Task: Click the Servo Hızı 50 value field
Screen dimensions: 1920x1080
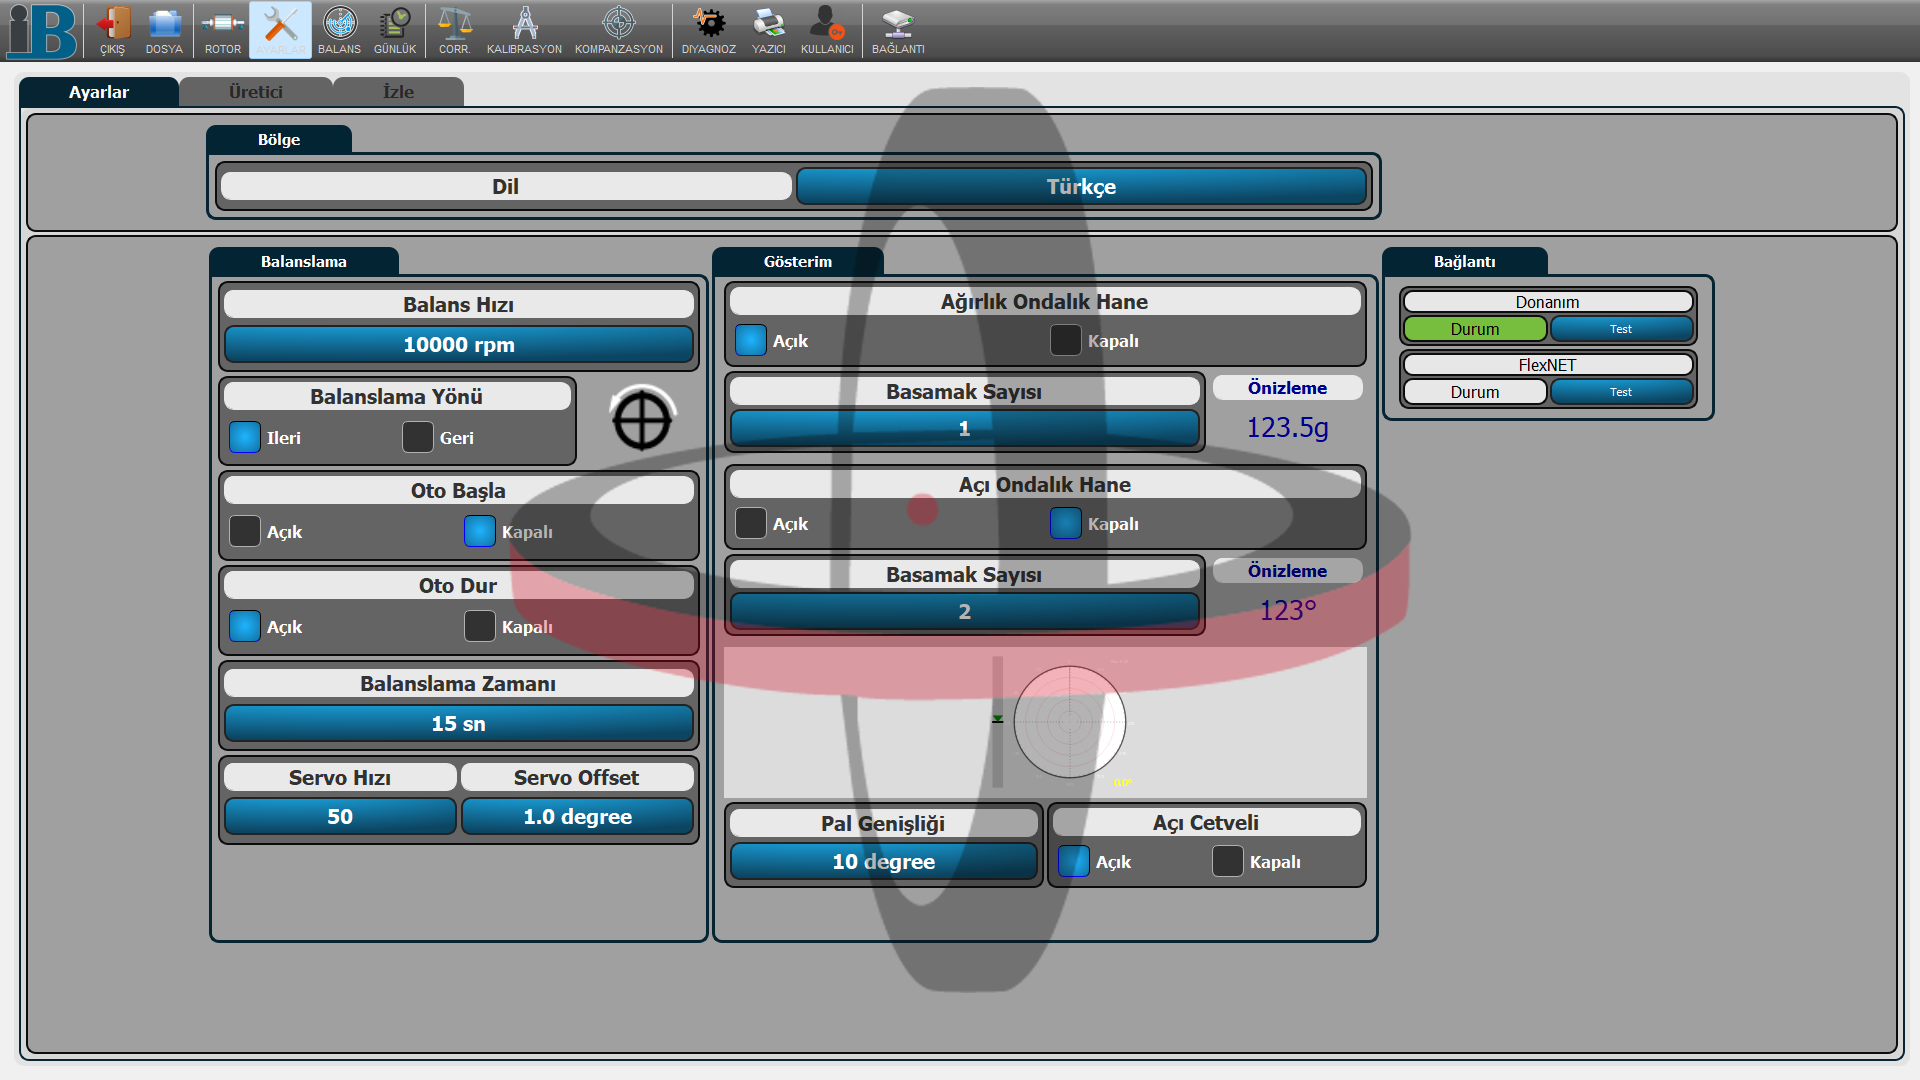Action: 340,816
